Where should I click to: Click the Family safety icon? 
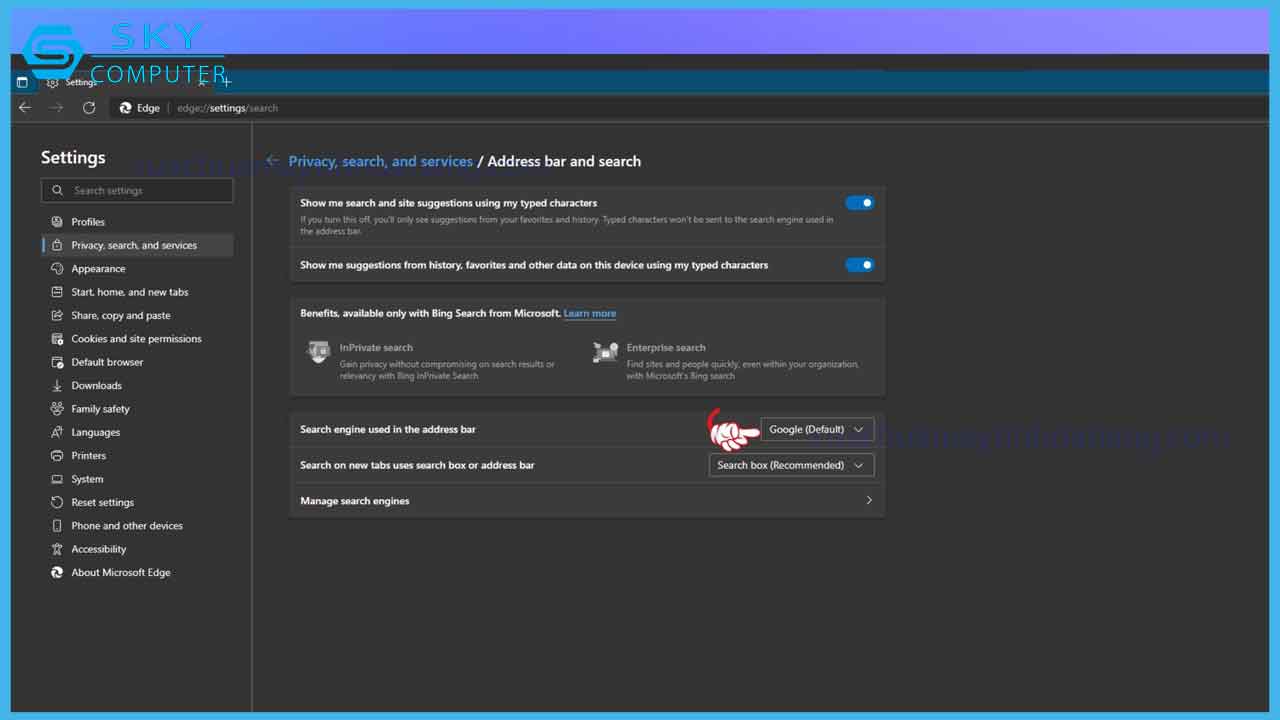57,409
